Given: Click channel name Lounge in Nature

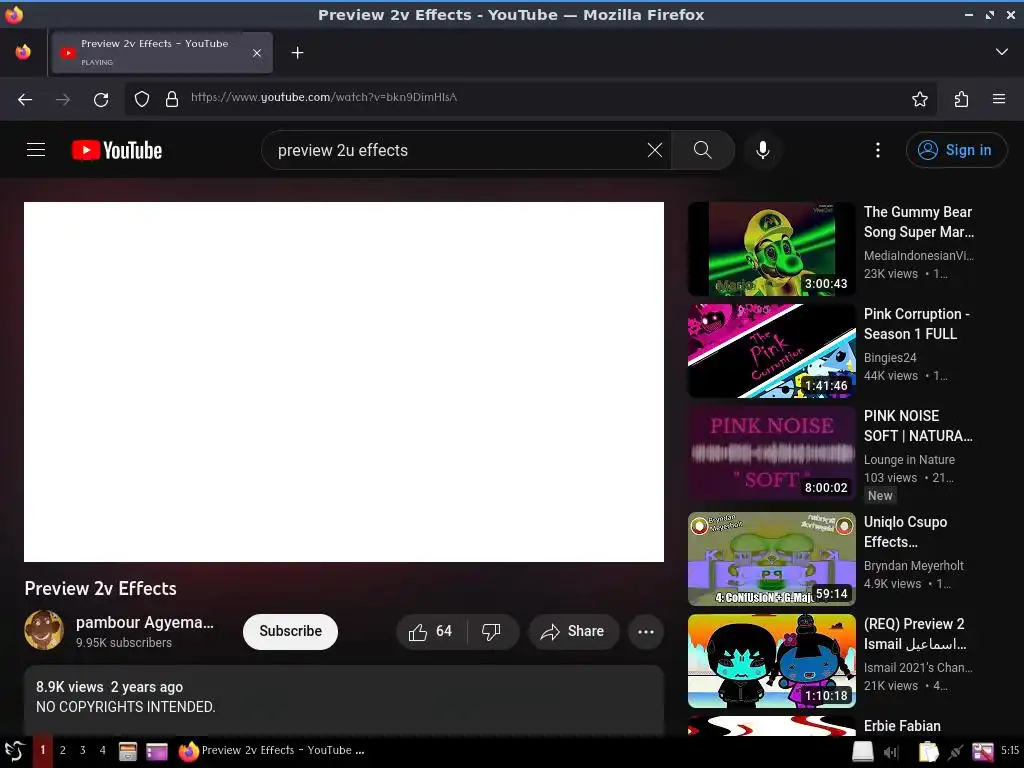Looking at the screenshot, I should coord(909,459).
